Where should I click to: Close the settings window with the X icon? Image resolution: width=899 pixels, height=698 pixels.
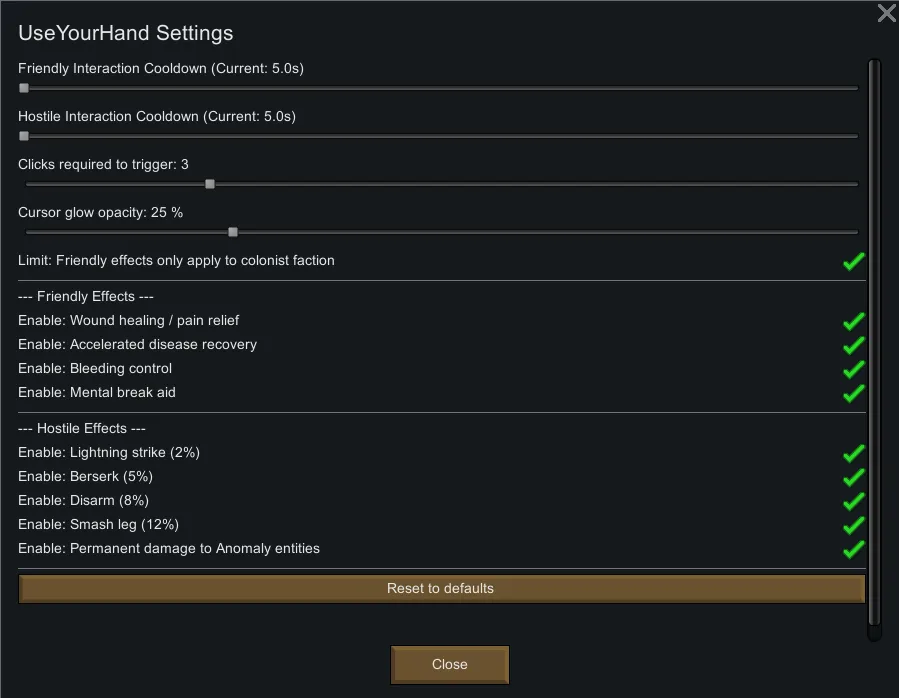[x=886, y=13]
